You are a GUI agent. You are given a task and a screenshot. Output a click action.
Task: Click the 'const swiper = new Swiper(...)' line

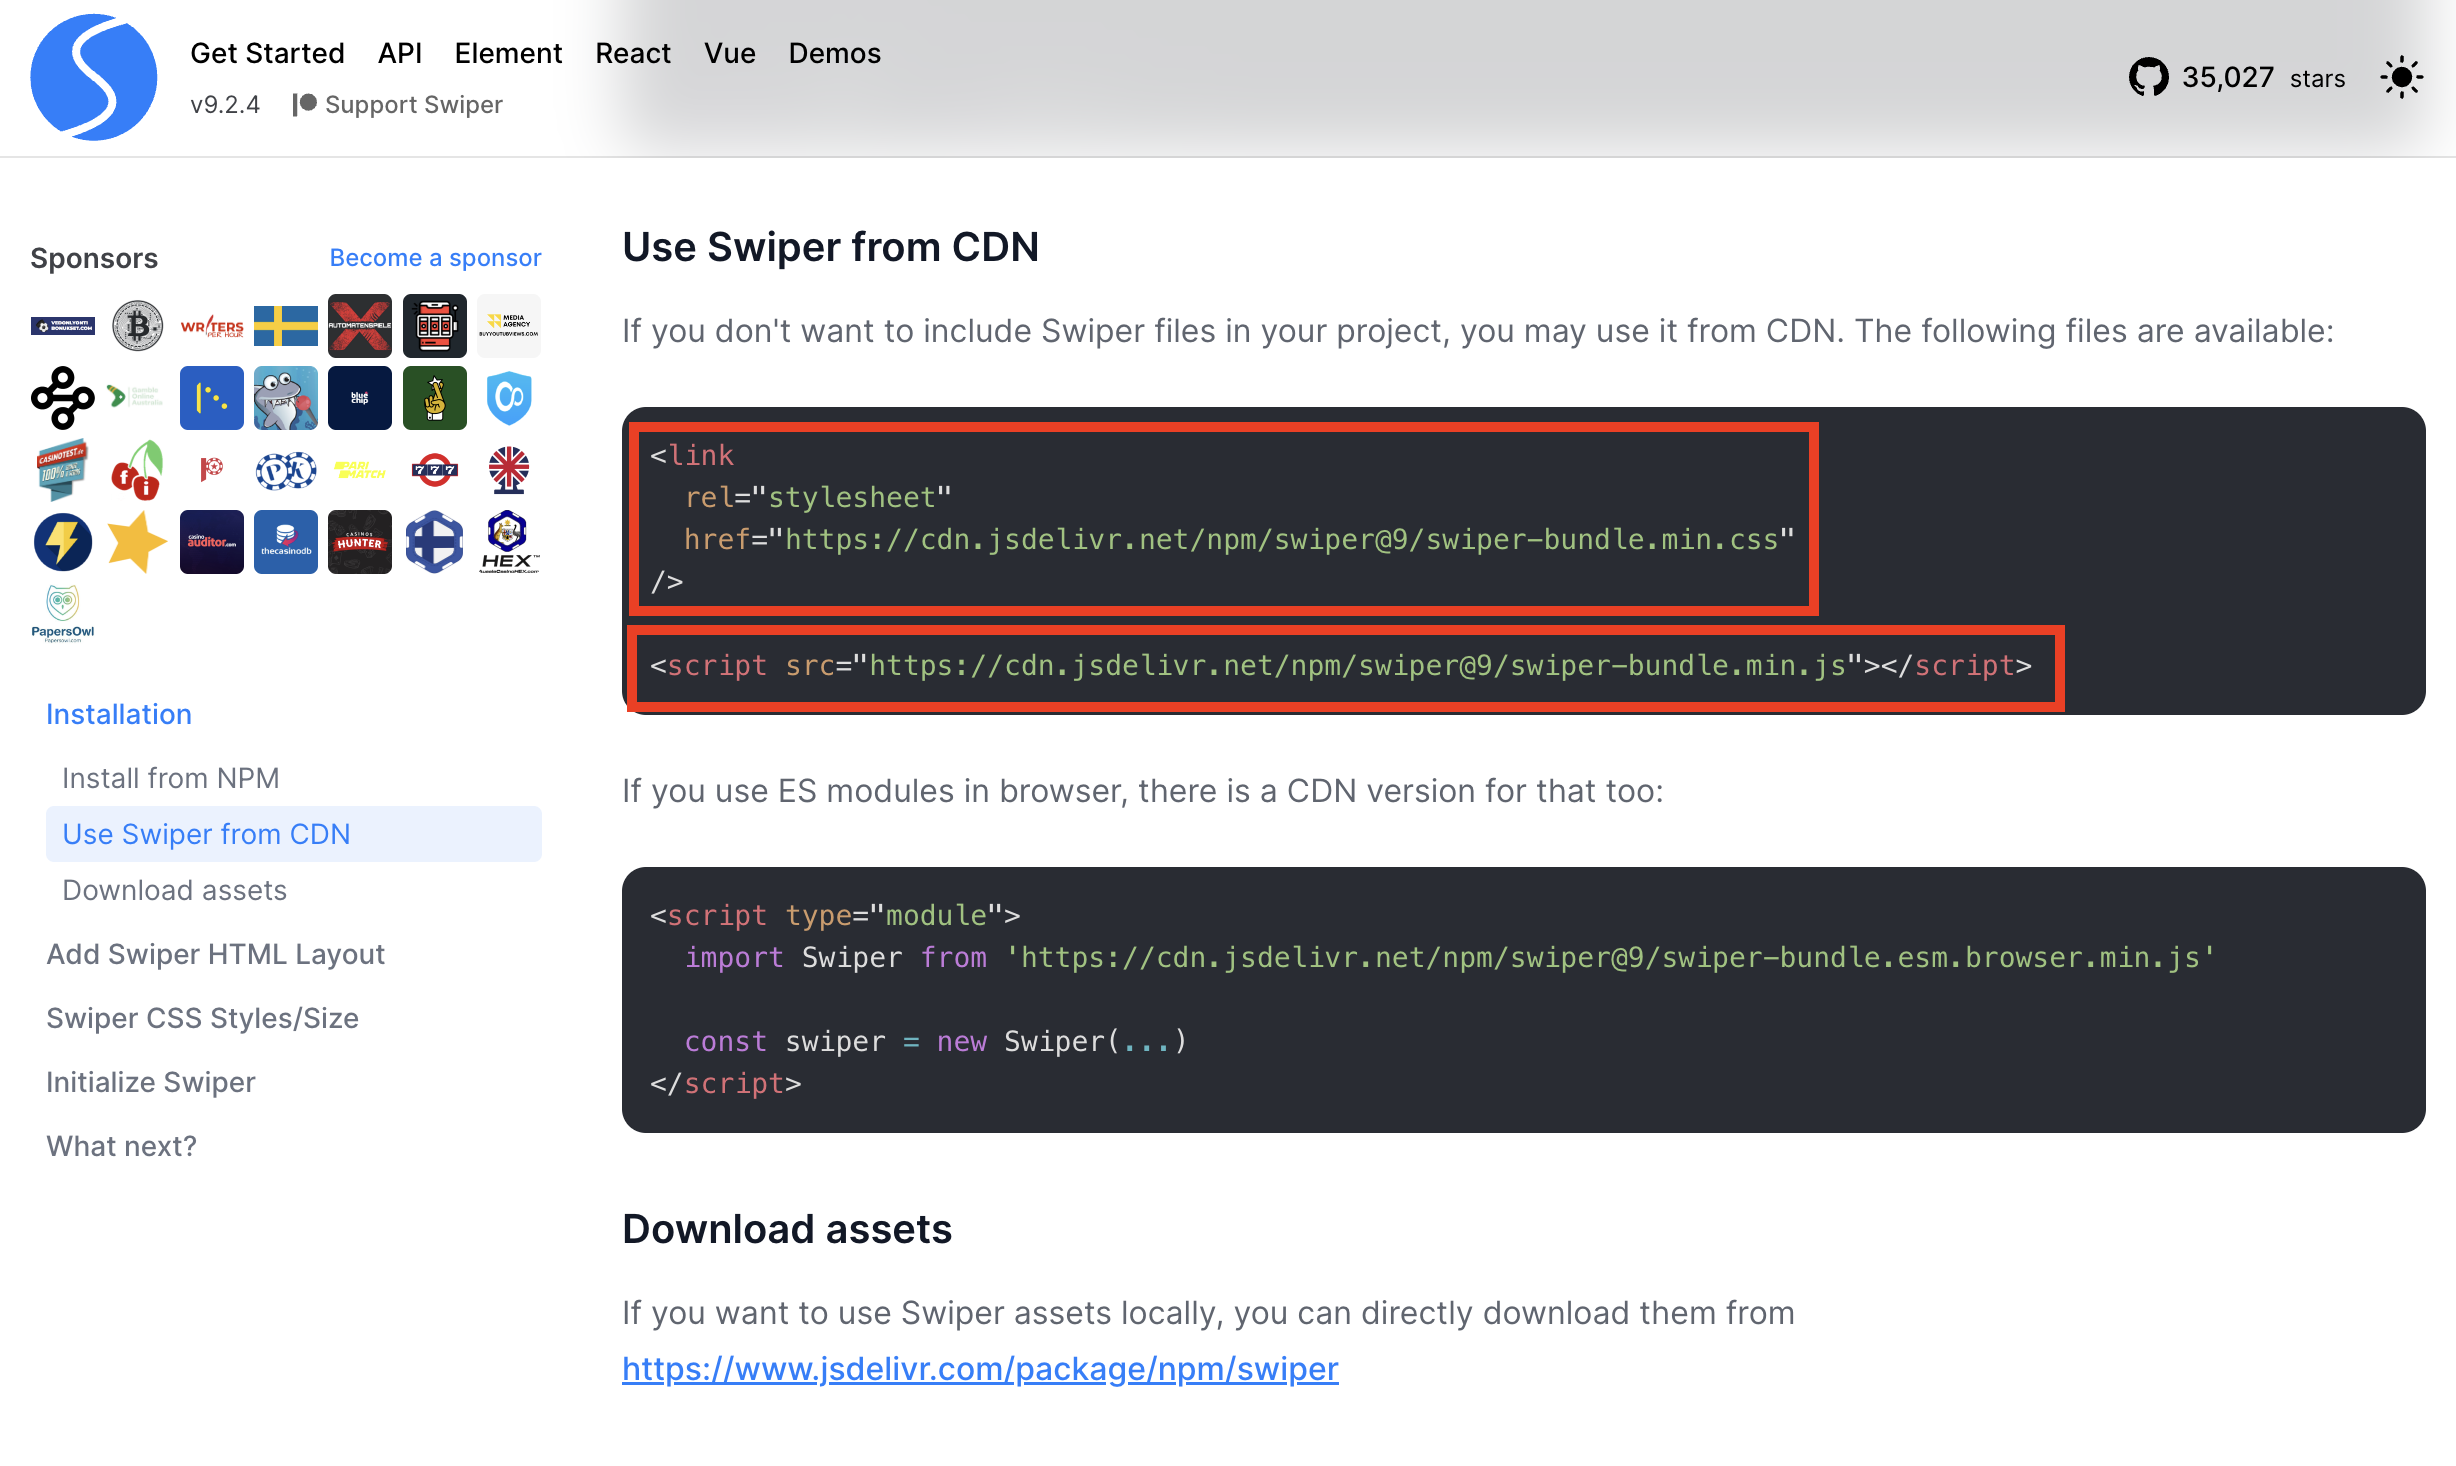pos(936,1042)
